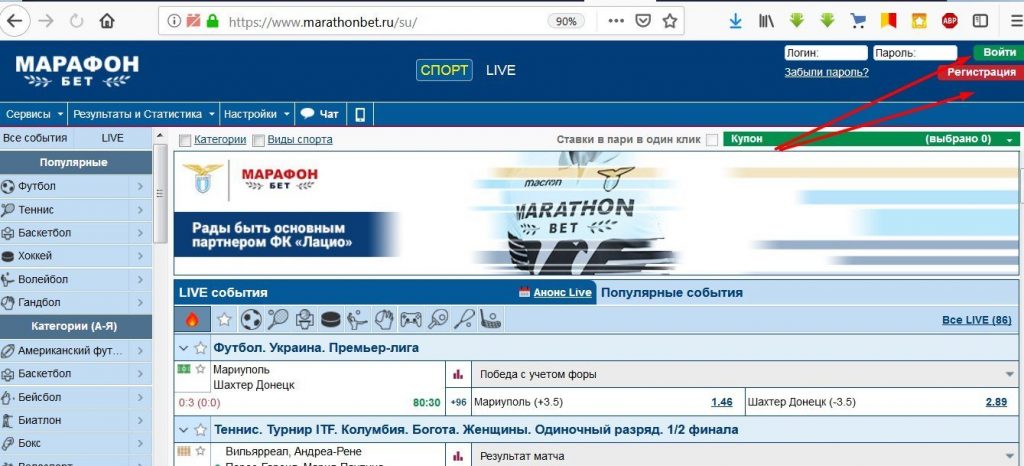Enable the Категории checkbox
This screenshot has width=1024, height=466.
click(185, 140)
